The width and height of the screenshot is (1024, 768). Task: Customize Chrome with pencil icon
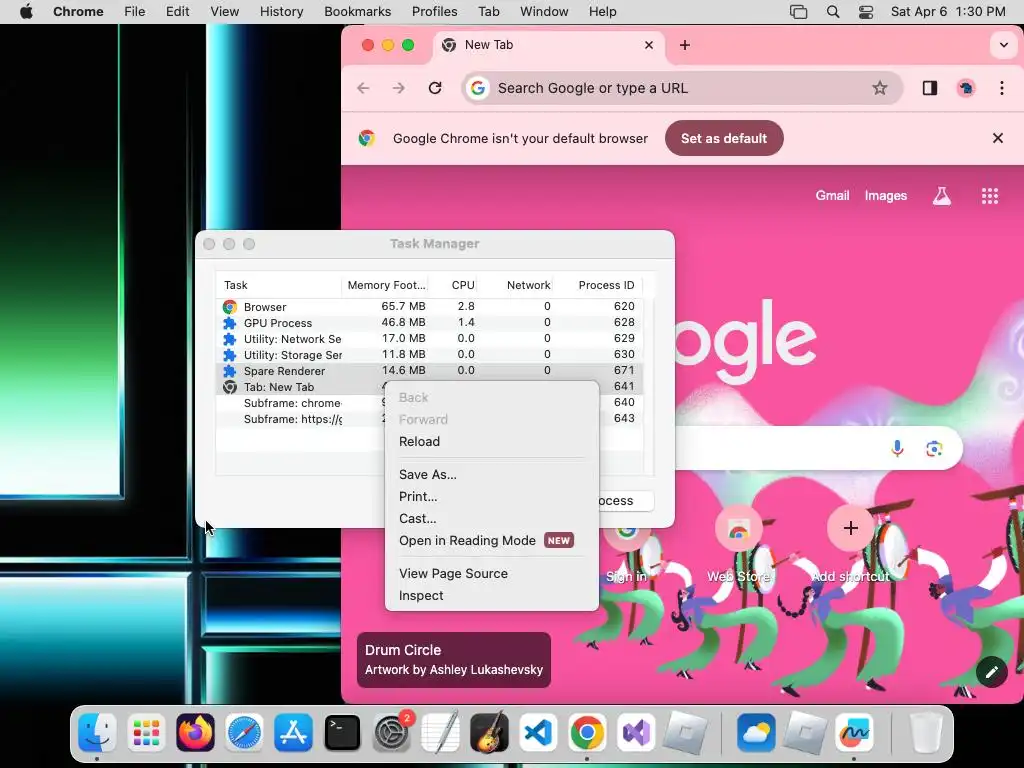[x=991, y=672]
